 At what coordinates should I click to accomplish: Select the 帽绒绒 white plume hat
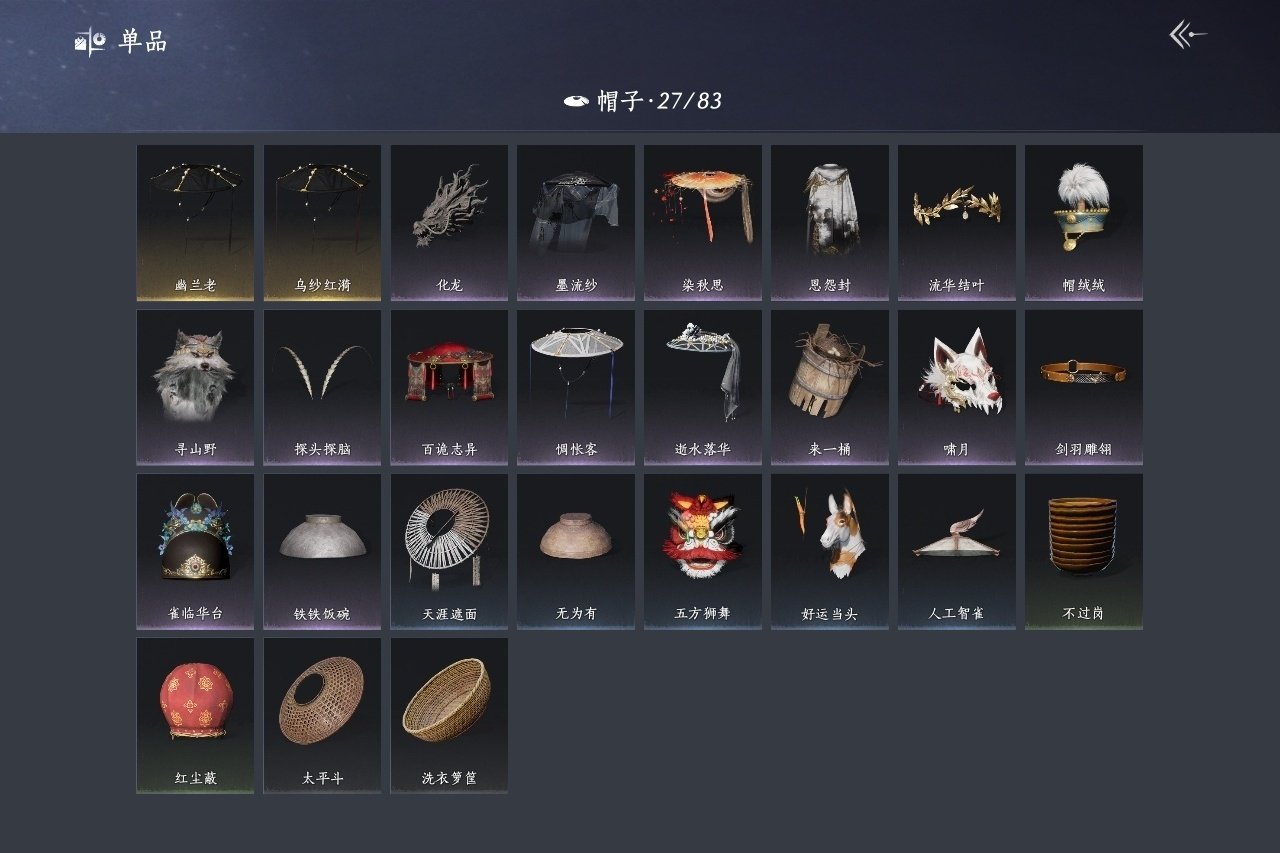(x=1083, y=223)
